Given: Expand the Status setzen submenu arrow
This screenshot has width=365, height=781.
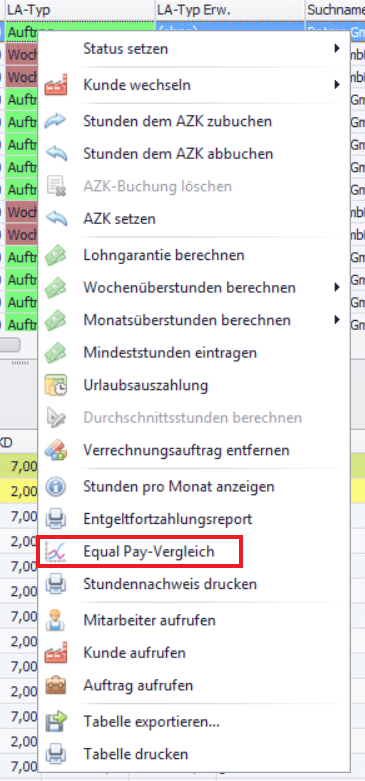Looking at the screenshot, I should coord(337,48).
